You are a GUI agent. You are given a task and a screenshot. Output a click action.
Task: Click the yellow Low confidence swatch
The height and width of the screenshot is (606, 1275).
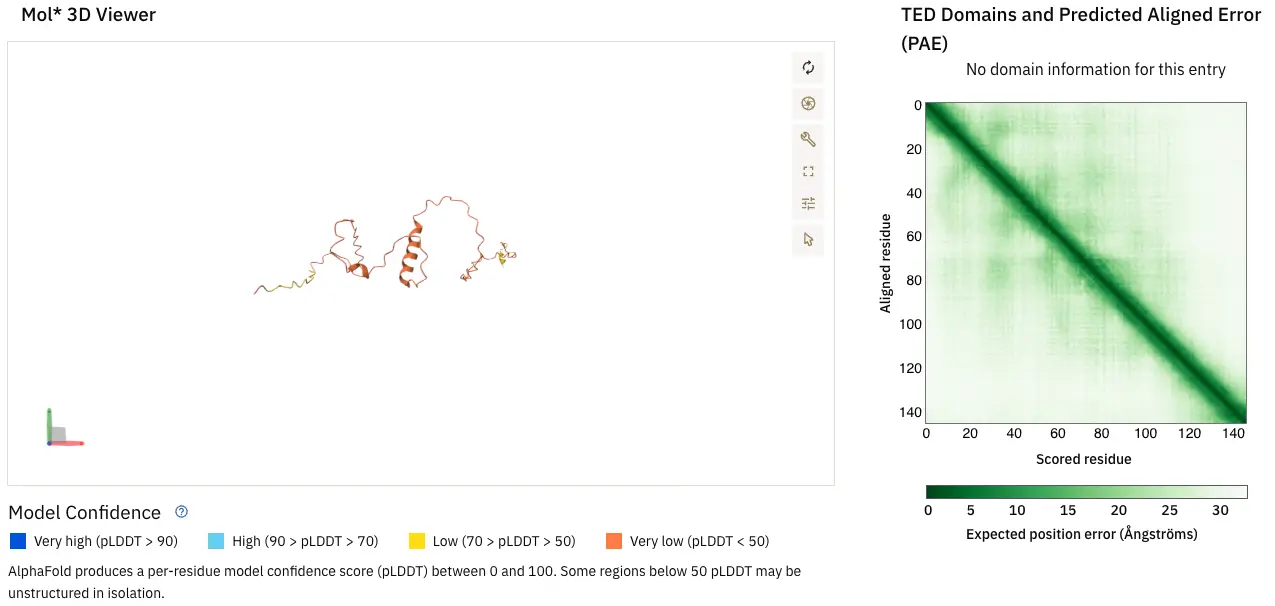coord(417,541)
